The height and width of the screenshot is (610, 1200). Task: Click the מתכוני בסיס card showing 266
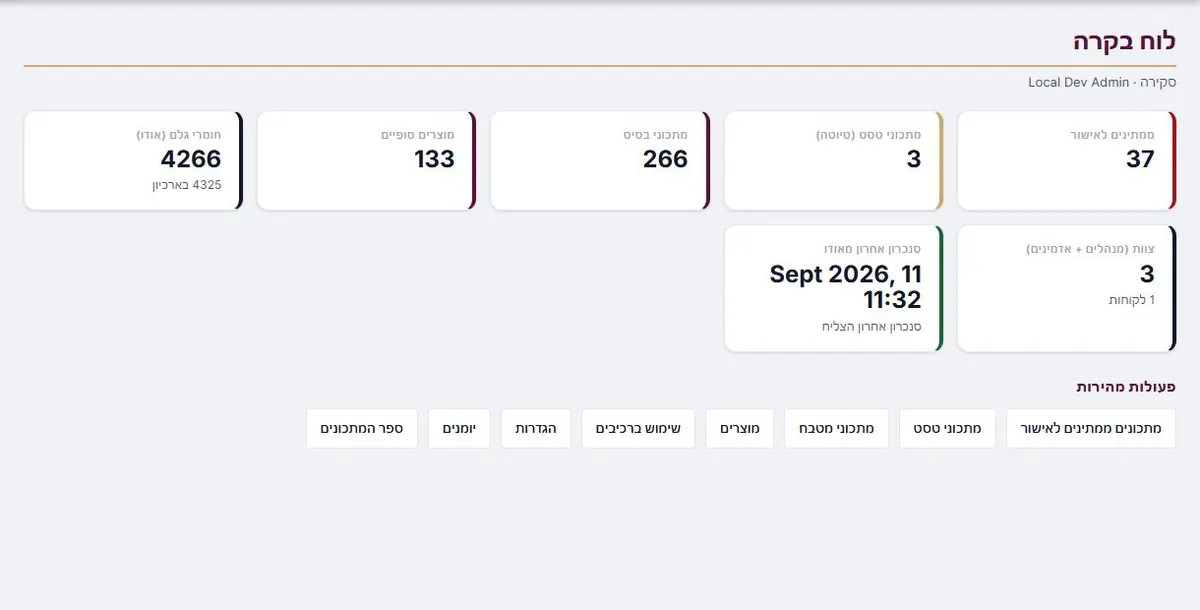point(600,161)
